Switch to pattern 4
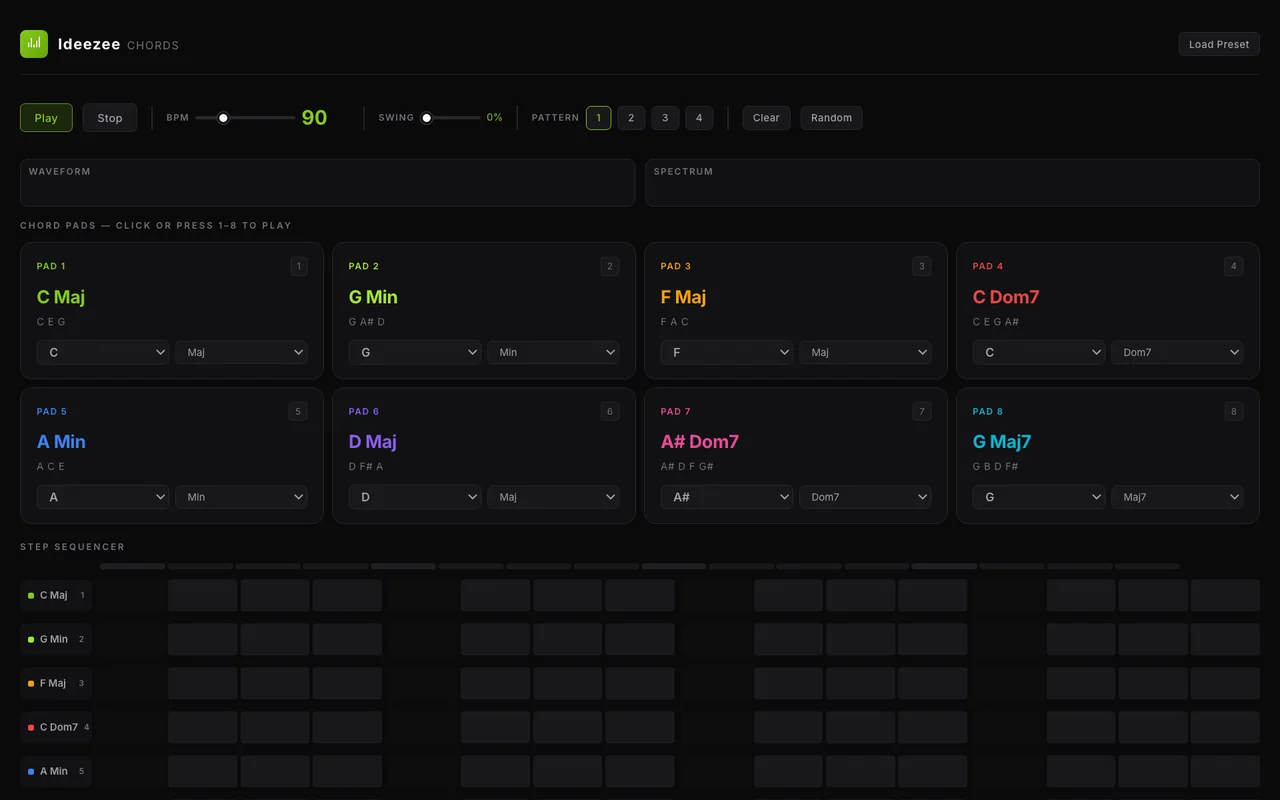 [699, 118]
